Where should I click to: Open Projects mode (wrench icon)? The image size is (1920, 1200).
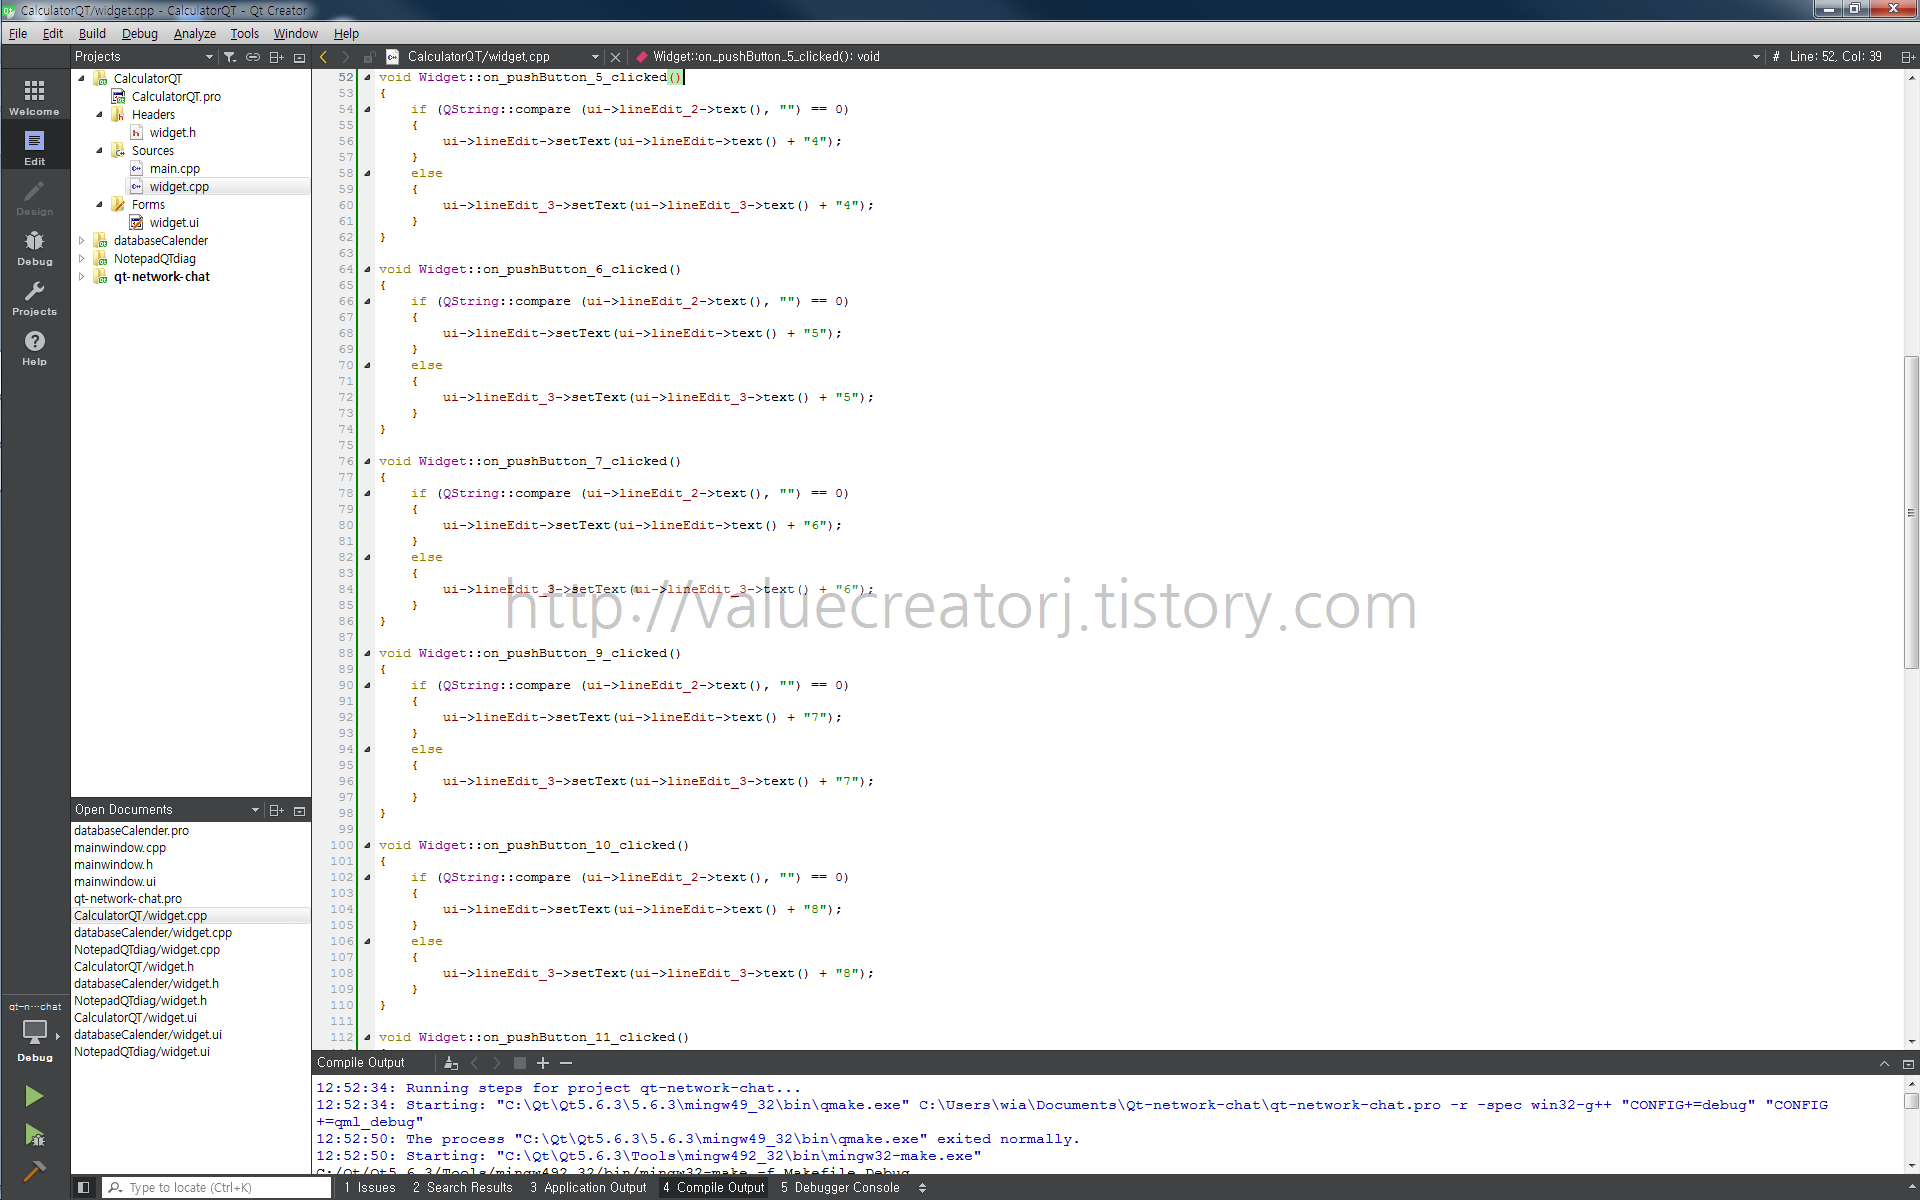point(34,297)
